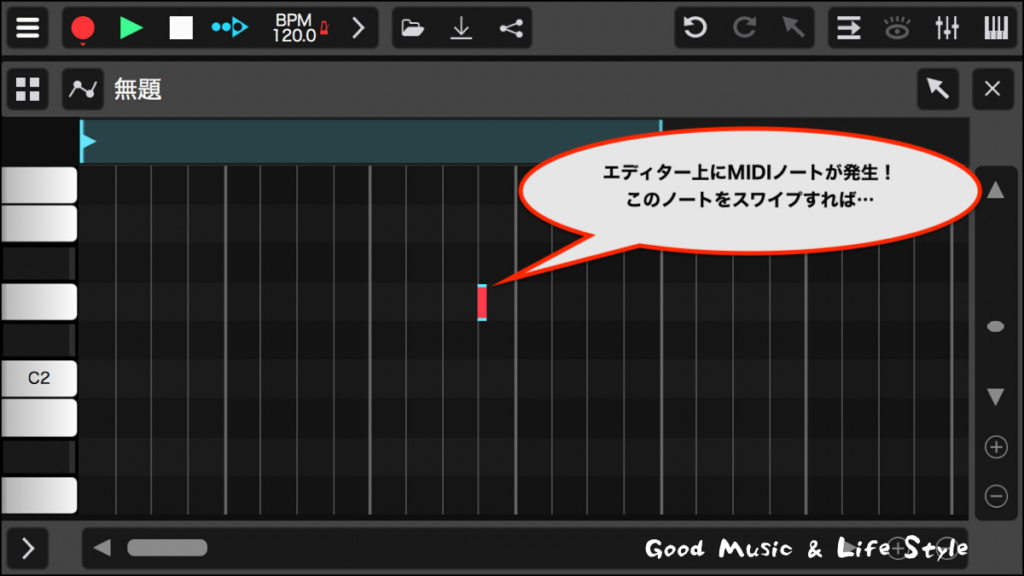This screenshot has width=1024, height=576.
Task: Open the share icon
Action: click(511, 28)
